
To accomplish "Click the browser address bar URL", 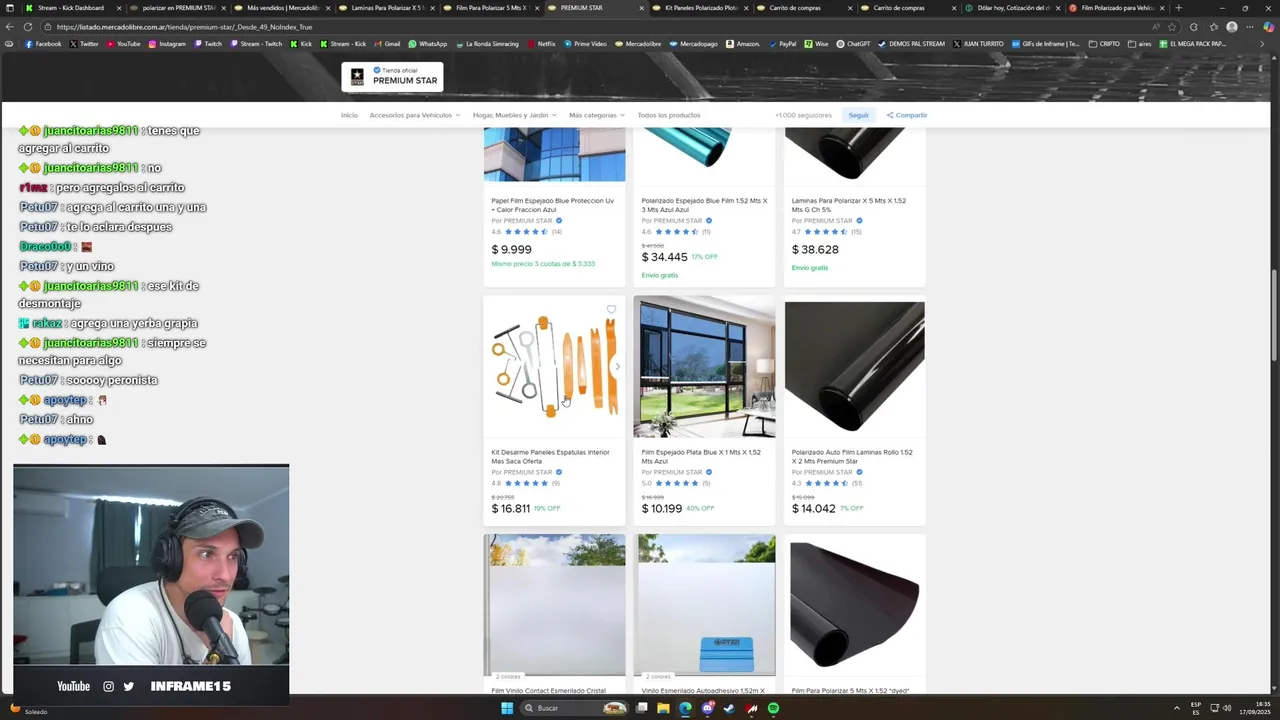I will tap(185, 27).
